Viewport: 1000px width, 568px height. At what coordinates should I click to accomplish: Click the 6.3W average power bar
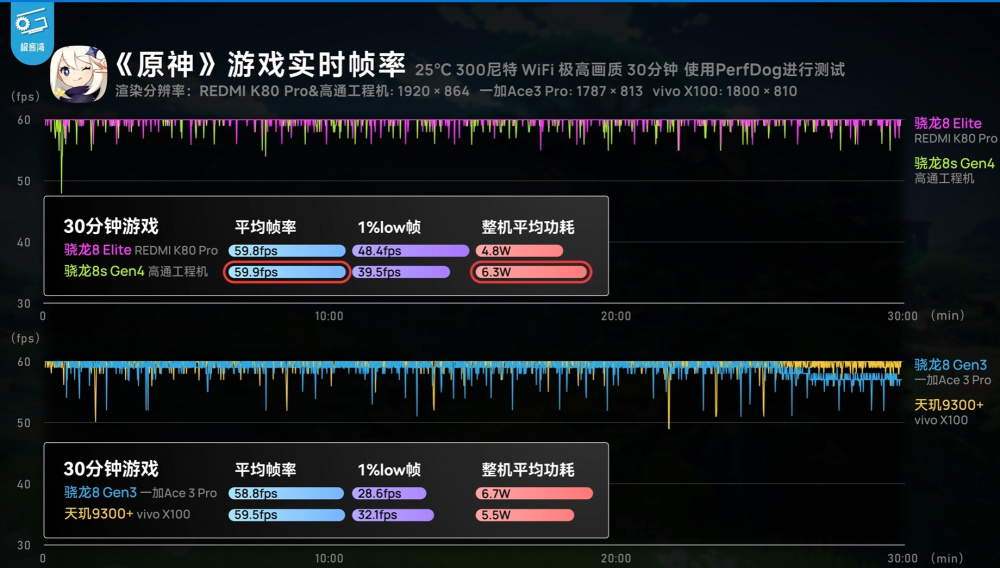(x=531, y=272)
